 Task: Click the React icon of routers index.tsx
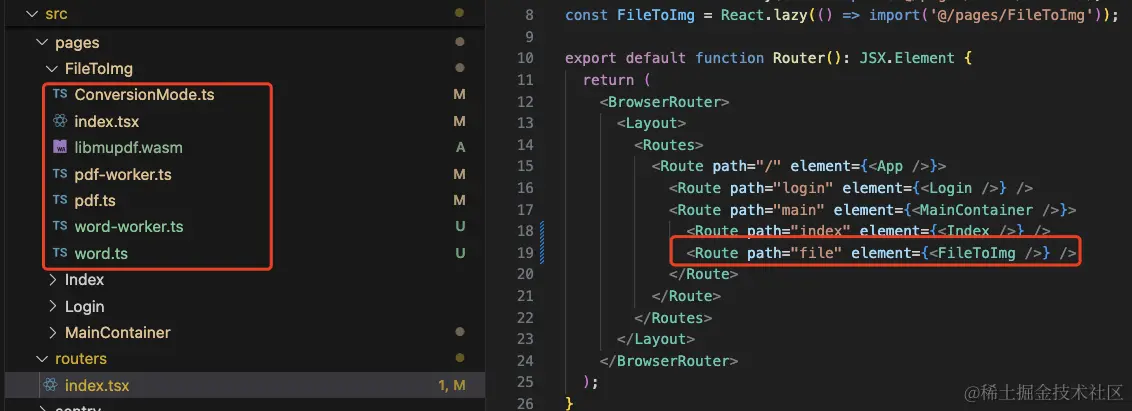49,385
